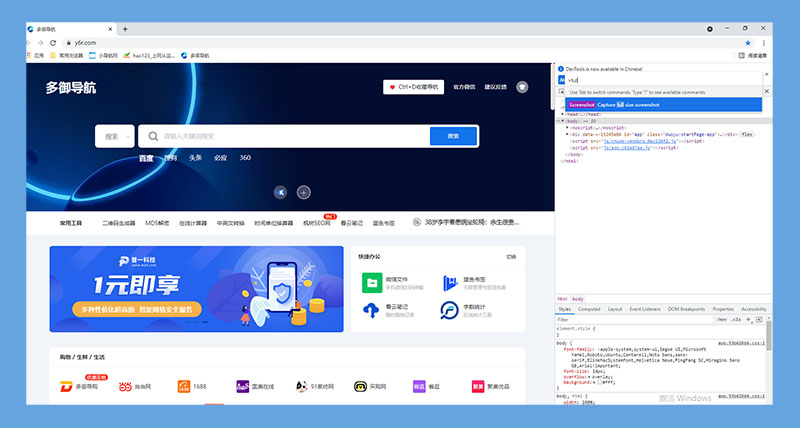The image size is (800, 428).
Task: Open the 搜索 type dropdown
Action: pyautogui.click(x=115, y=136)
